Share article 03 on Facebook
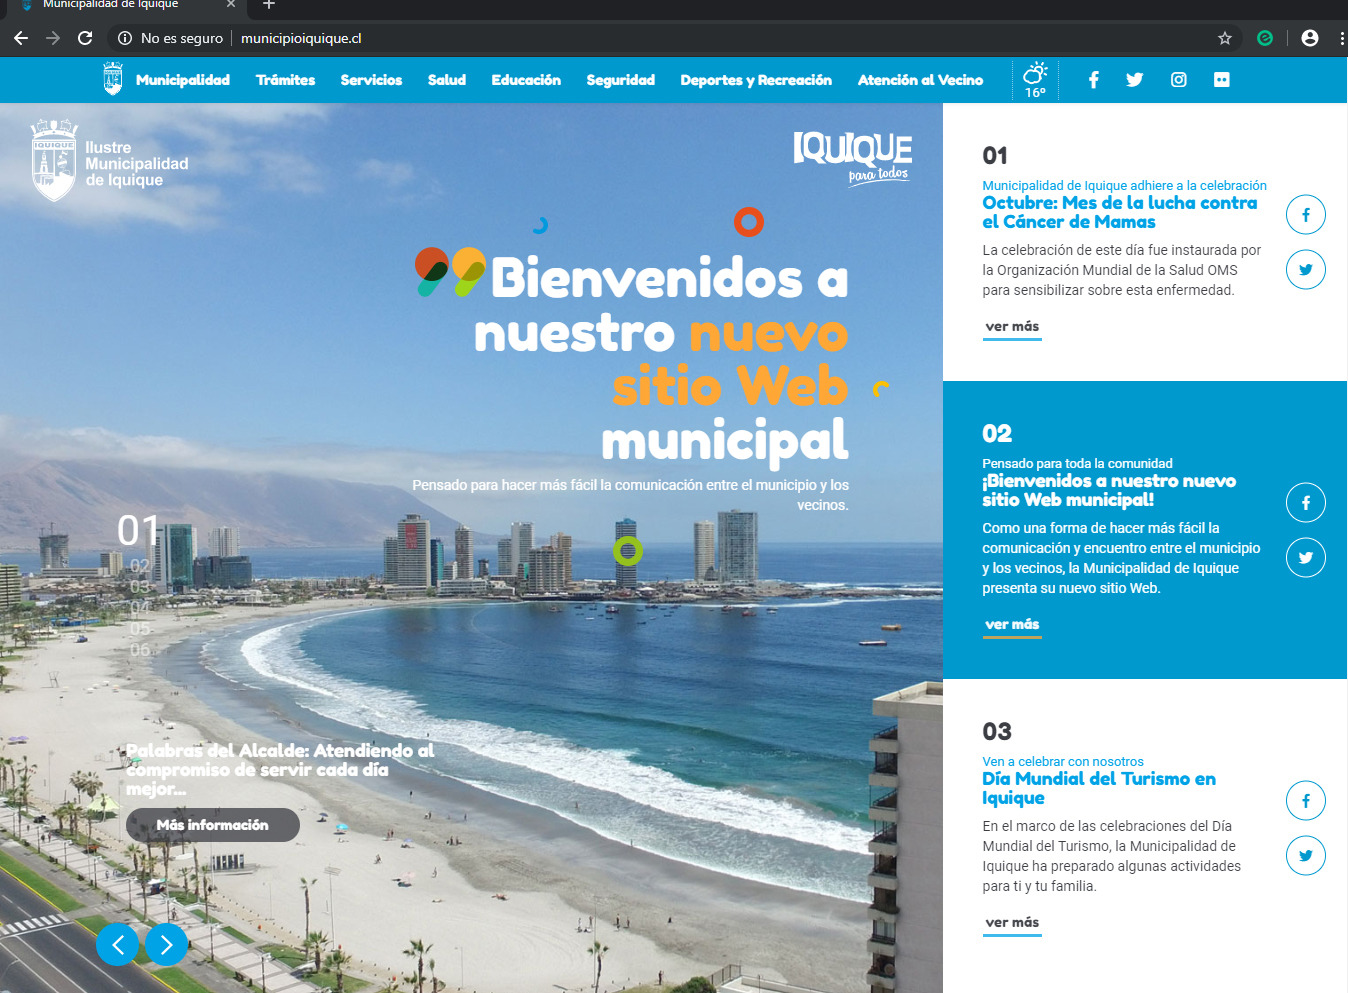The height and width of the screenshot is (993, 1348). (1305, 801)
